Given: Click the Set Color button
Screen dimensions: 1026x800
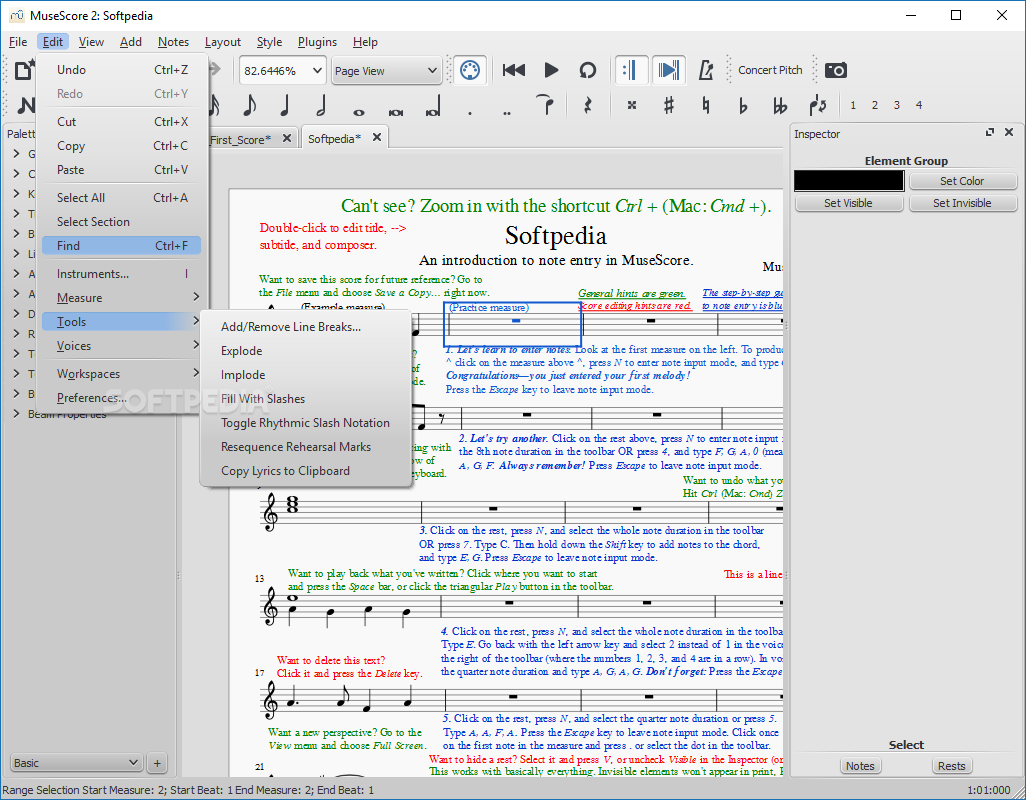Looking at the screenshot, I should pos(962,181).
